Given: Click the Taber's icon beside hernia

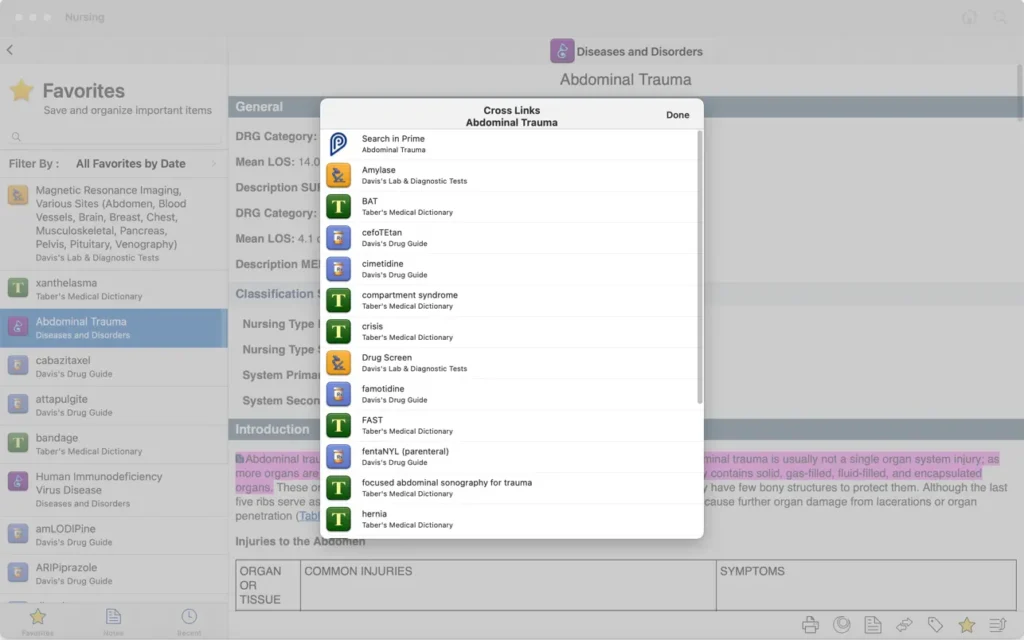Looking at the screenshot, I should [338, 519].
